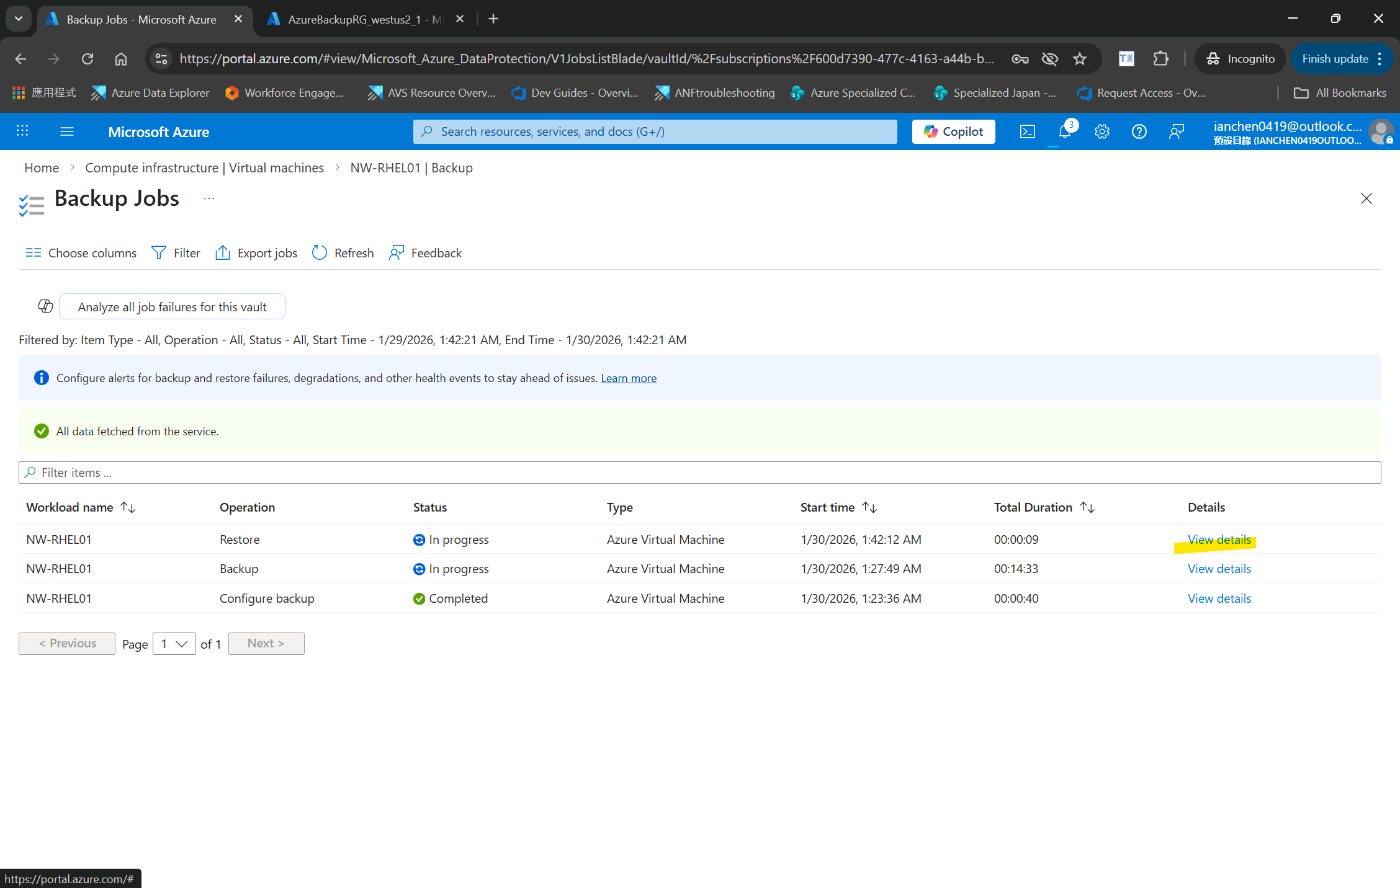The height and width of the screenshot is (888, 1400).
Task: Open the tab search dropdown arrow
Action: tap(18, 19)
